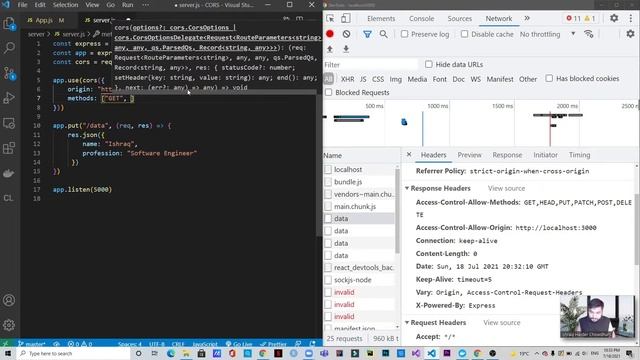Export HAR file with download arrow

[346, 49]
